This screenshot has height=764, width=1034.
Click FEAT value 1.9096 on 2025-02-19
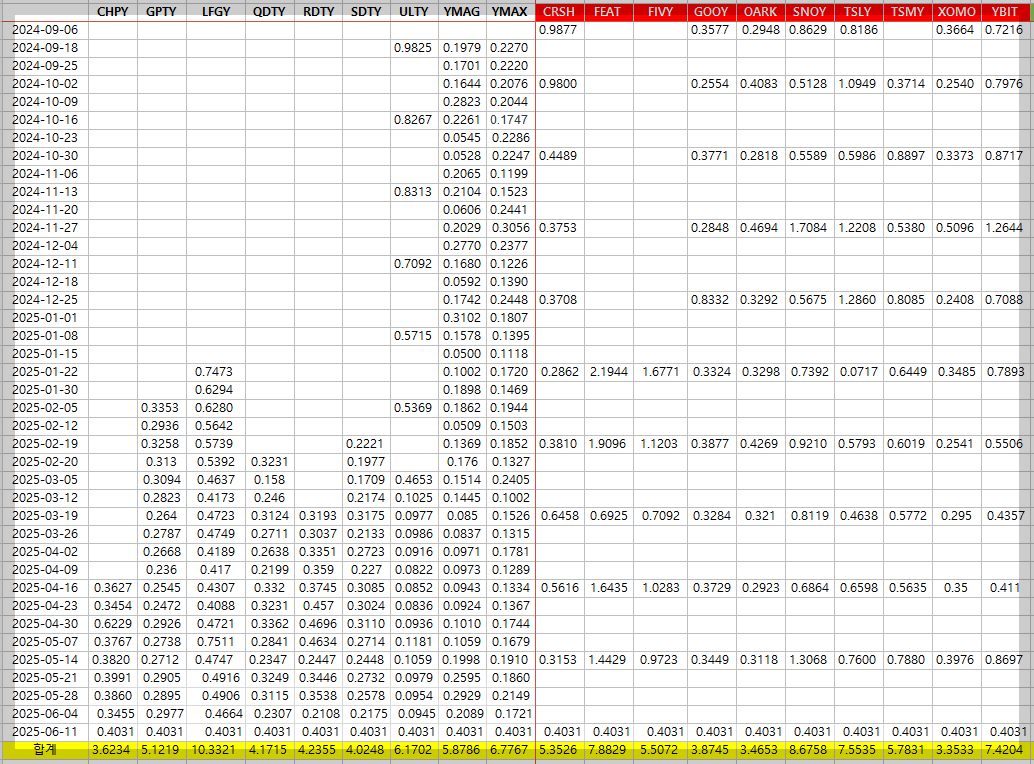607,444
